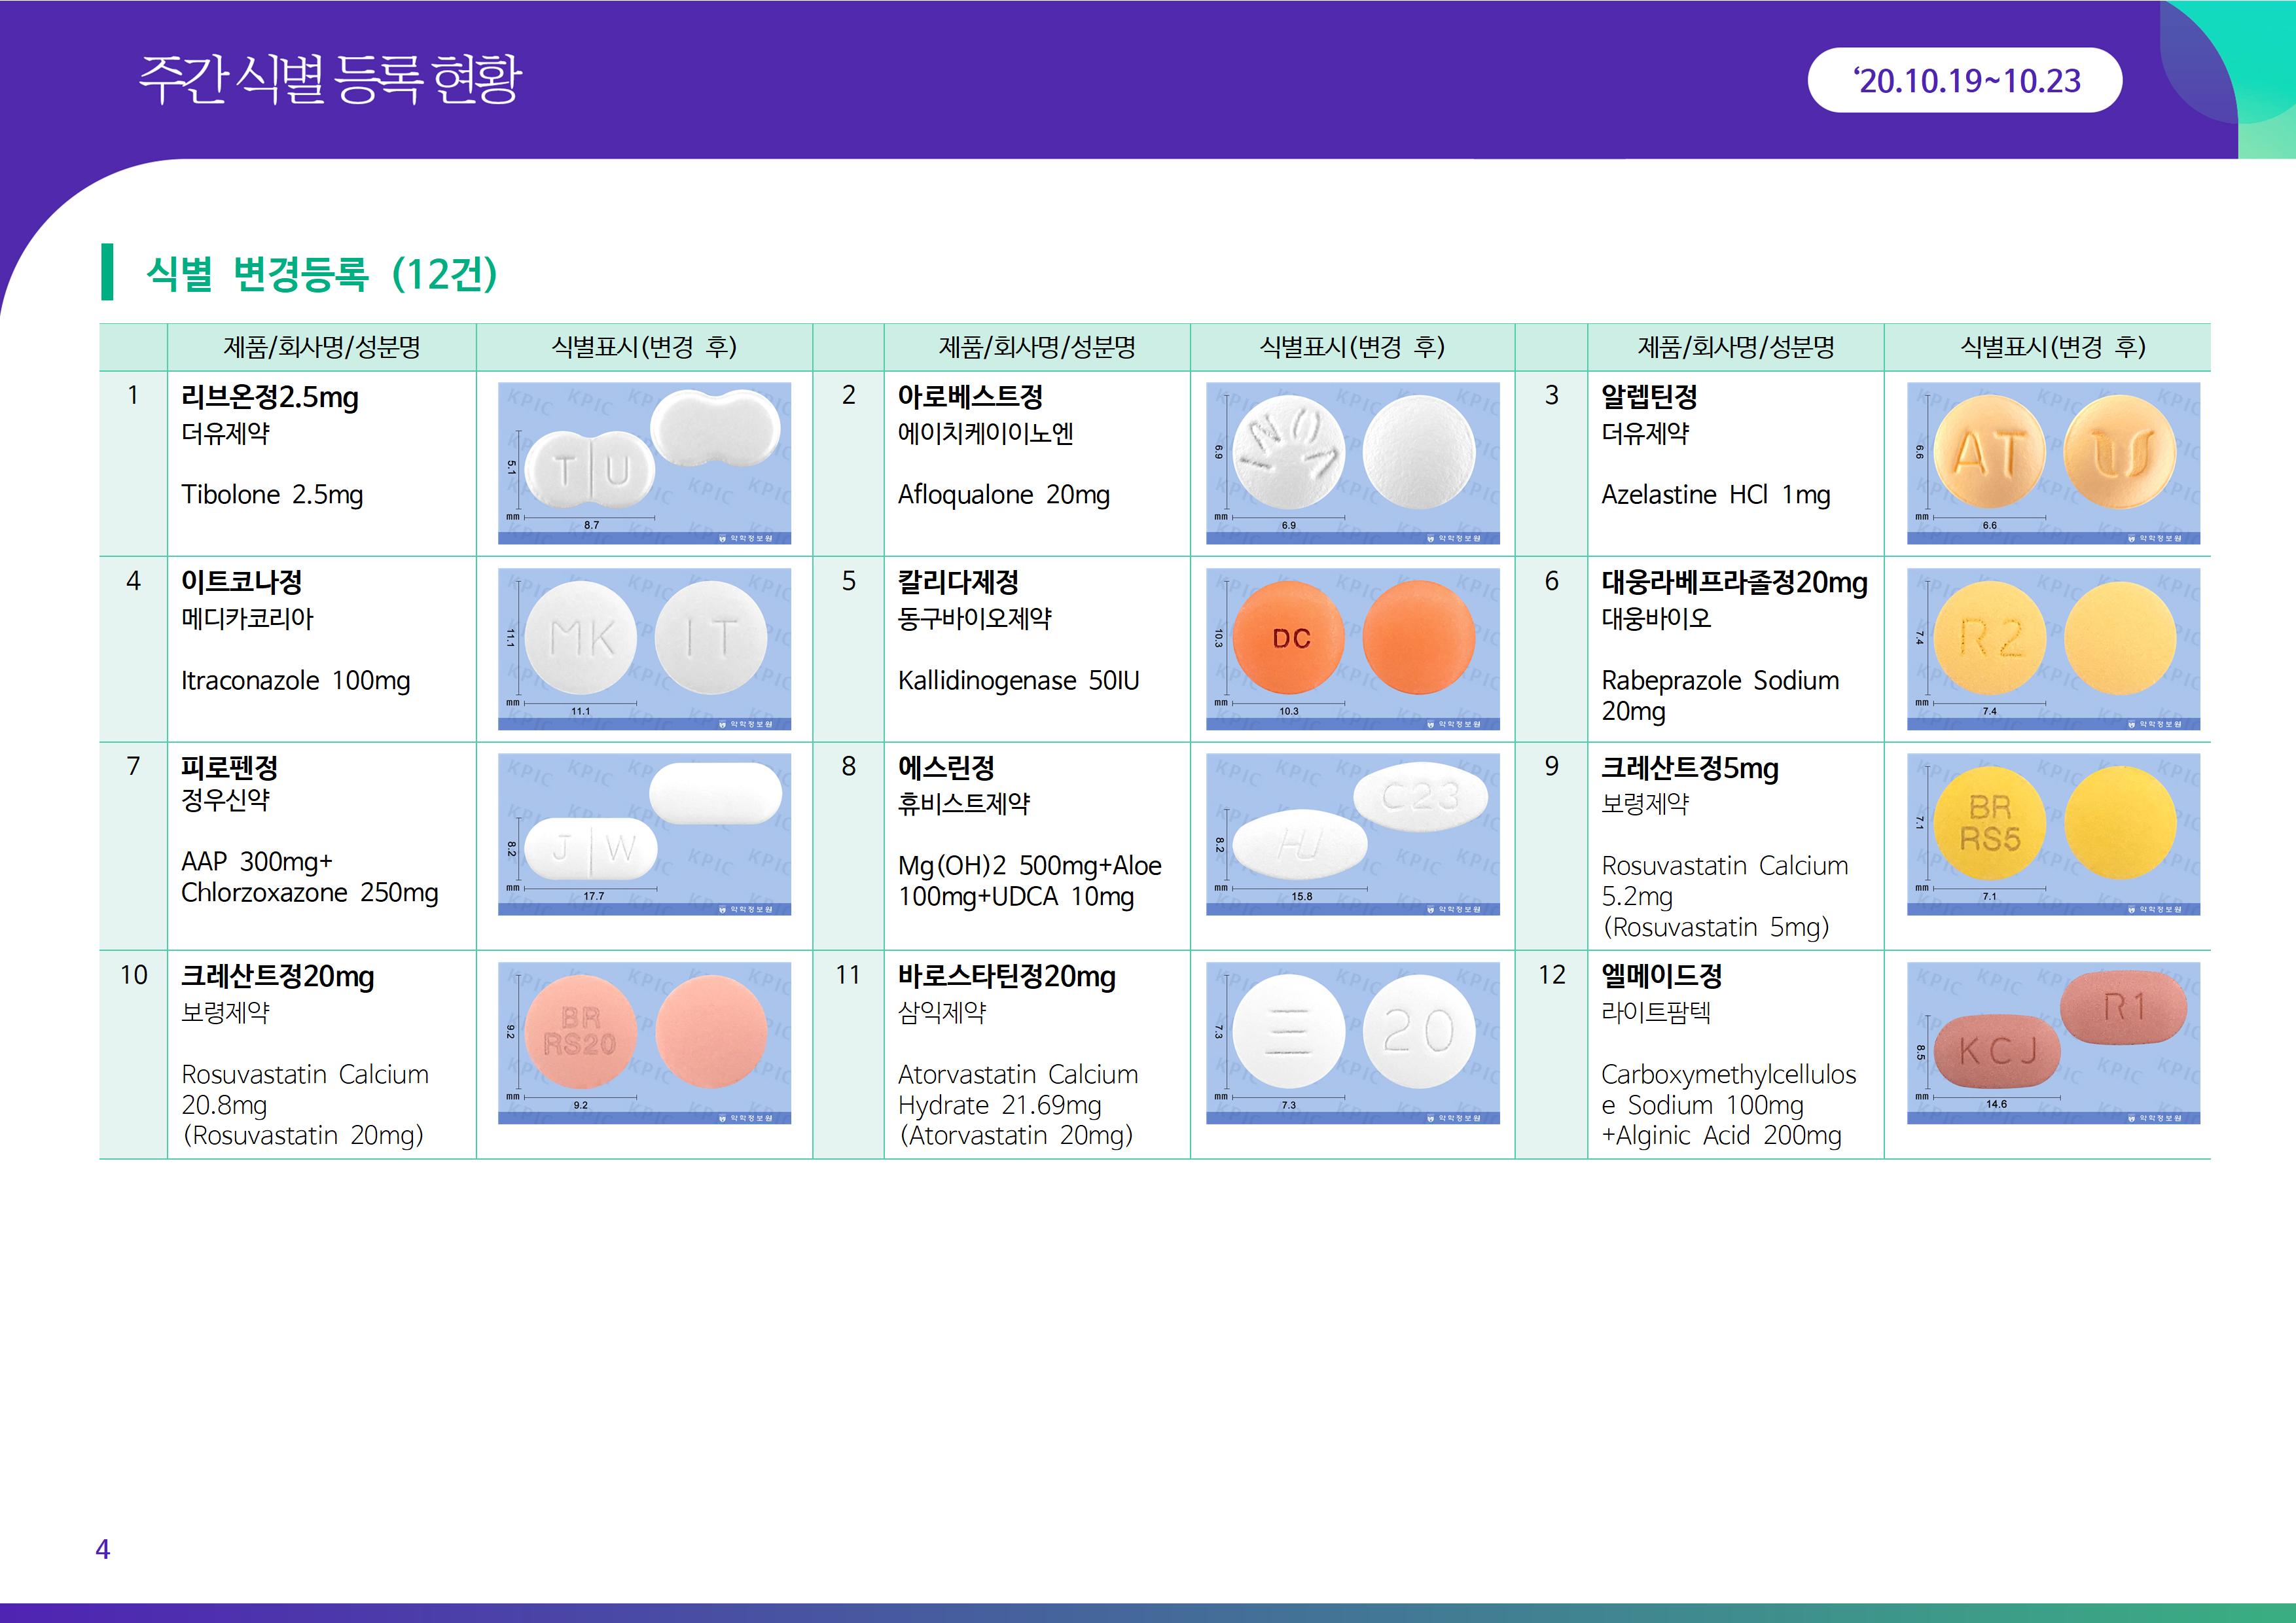Click the 이트코나정 MK IT tablet image
Image resolution: width=2296 pixels, height=1623 pixels.
pos(644,648)
